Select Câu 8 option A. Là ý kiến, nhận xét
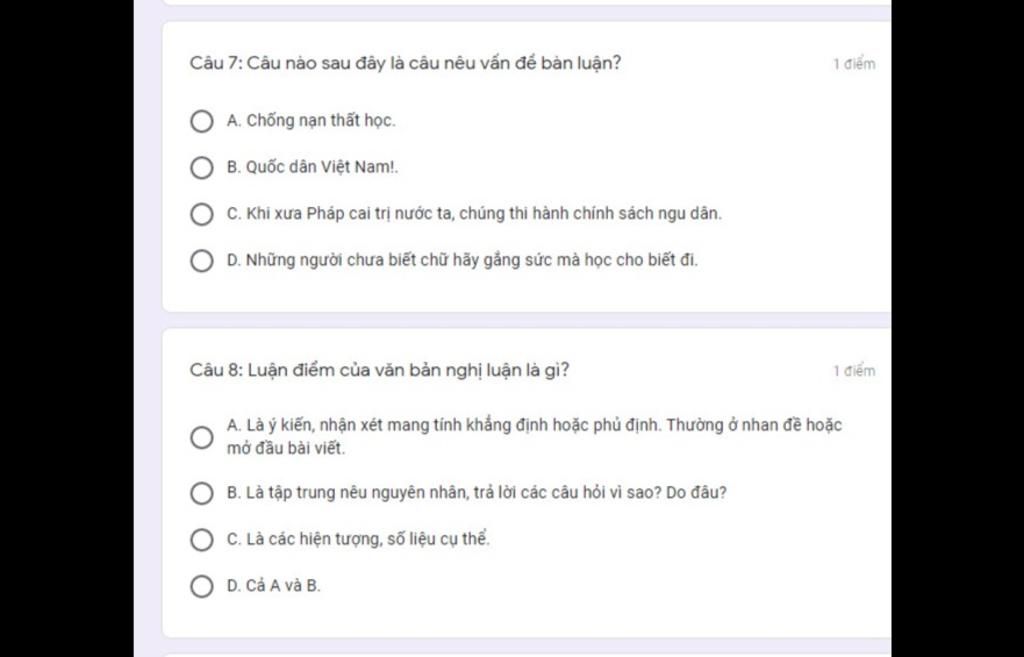Screen dimensions: 1024x657 coord(202,438)
